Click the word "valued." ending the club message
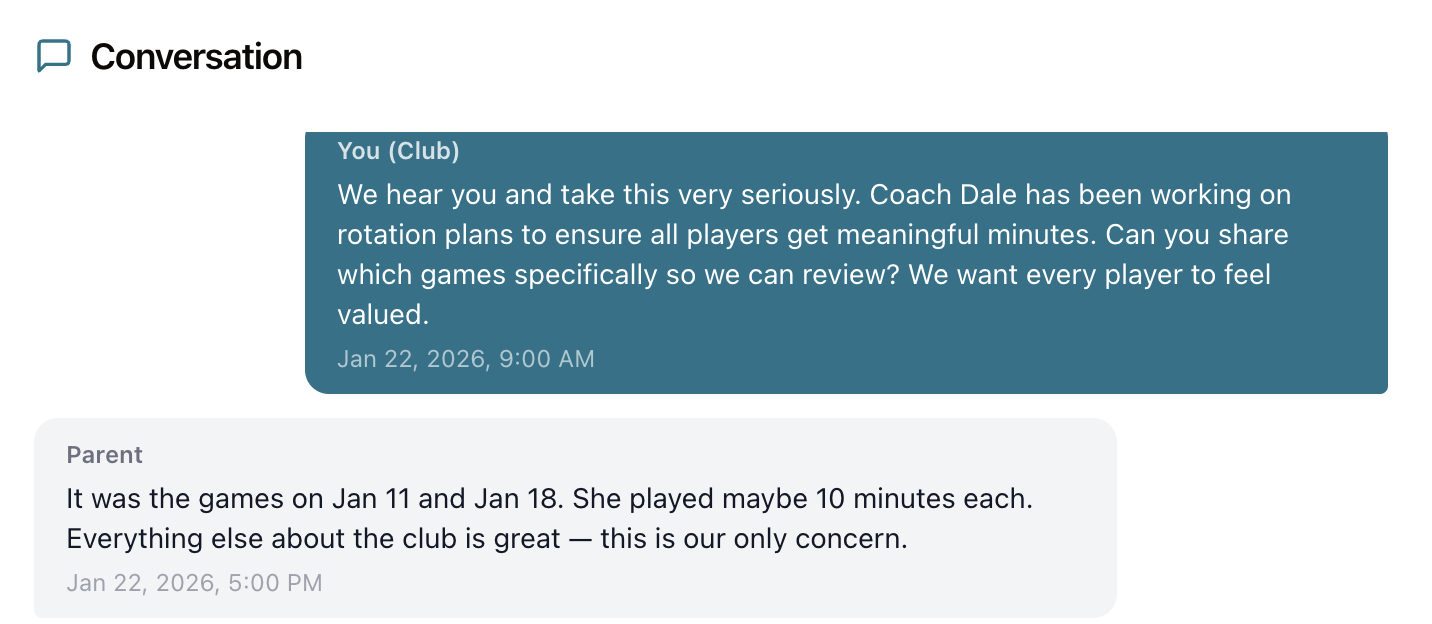Screen dimensions: 1432x624 click(383, 314)
